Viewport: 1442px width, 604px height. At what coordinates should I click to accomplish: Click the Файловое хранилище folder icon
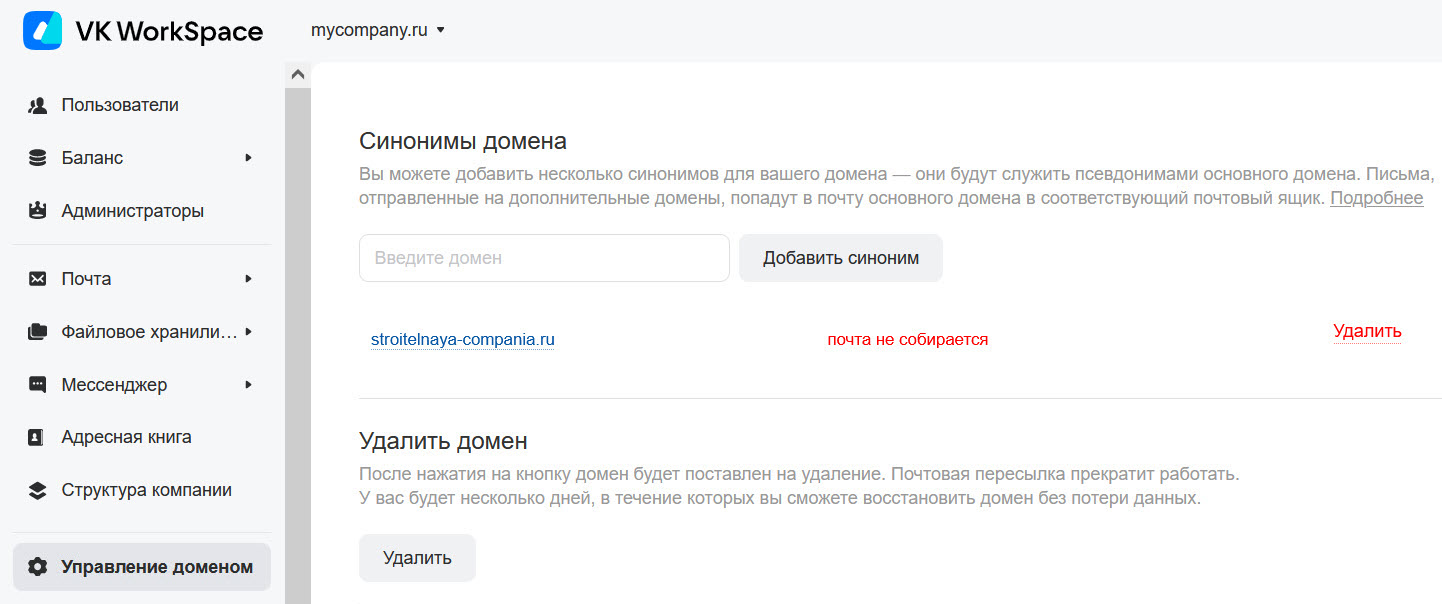pos(38,332)
